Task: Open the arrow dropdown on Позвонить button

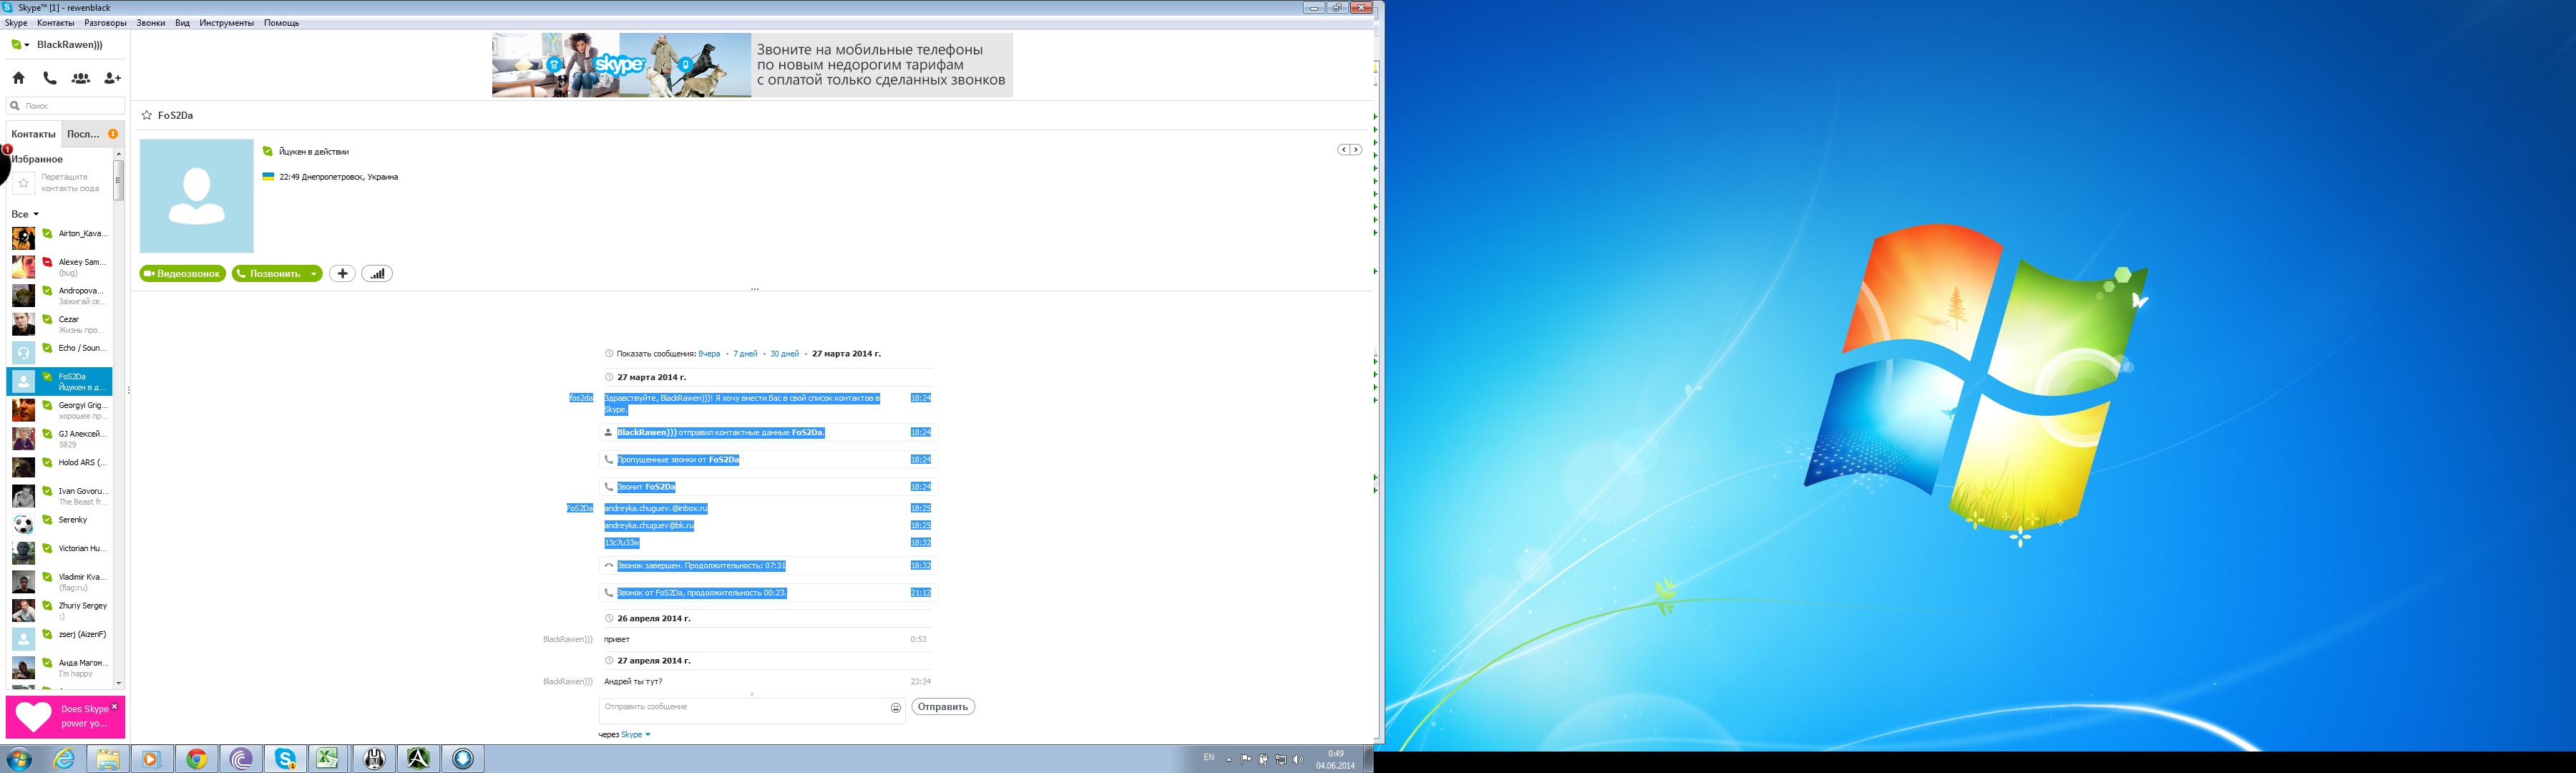Action: [313, 274]
